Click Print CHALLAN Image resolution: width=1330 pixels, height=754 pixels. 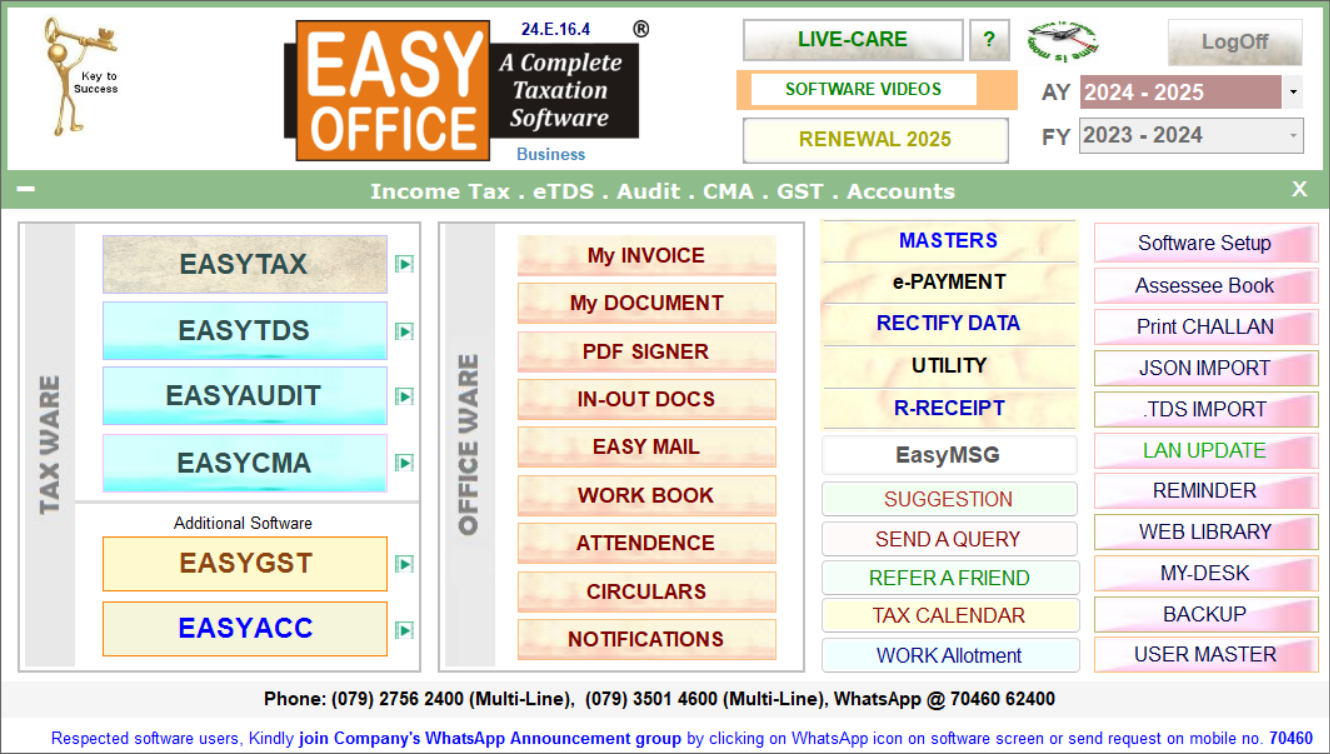tap(1206, 327)
